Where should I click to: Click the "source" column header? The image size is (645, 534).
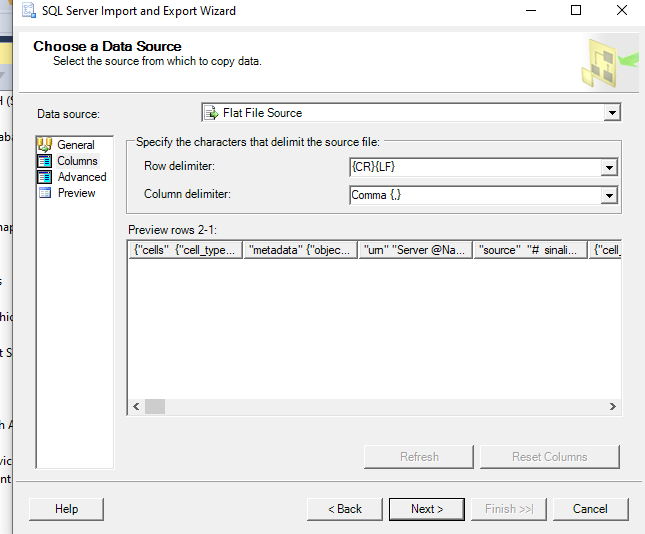click(x=530, y=250)
